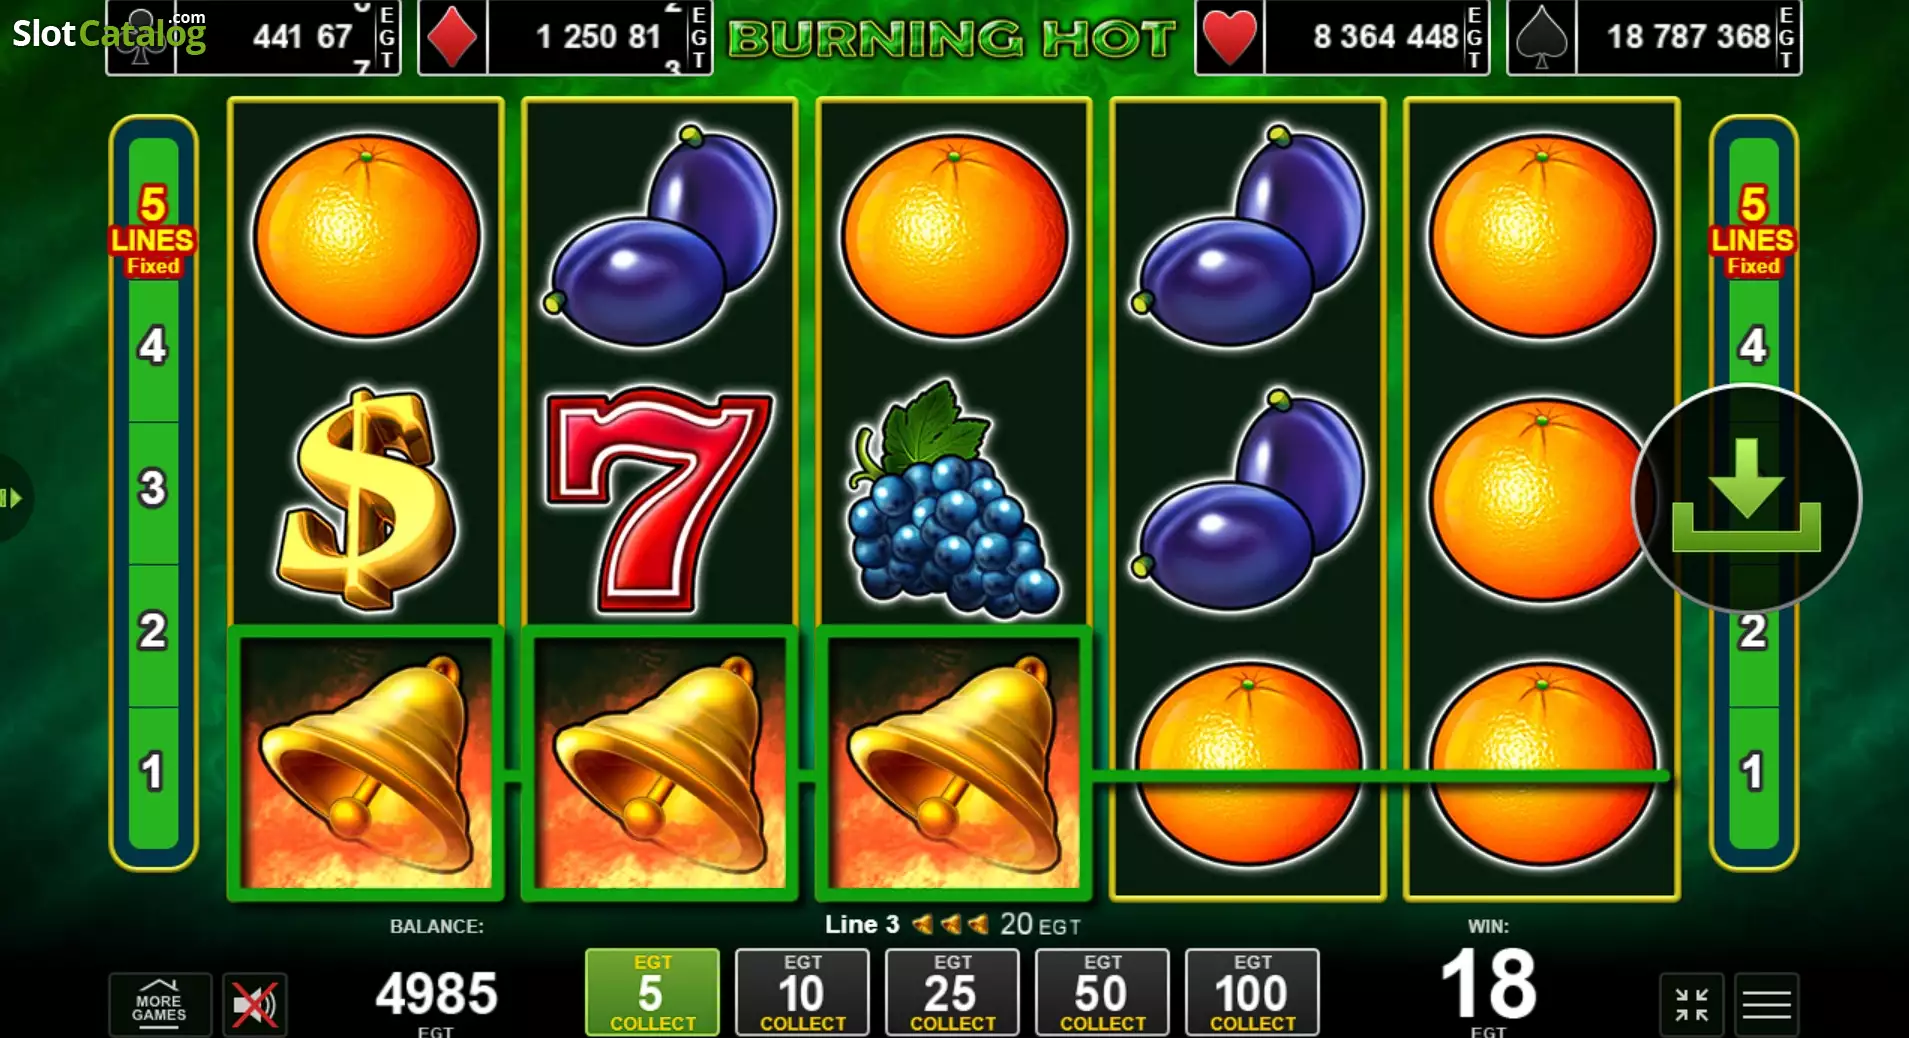Select the 10 EGT collect bet
This screenshot has width=1909, height=1038.
[802, 992]
